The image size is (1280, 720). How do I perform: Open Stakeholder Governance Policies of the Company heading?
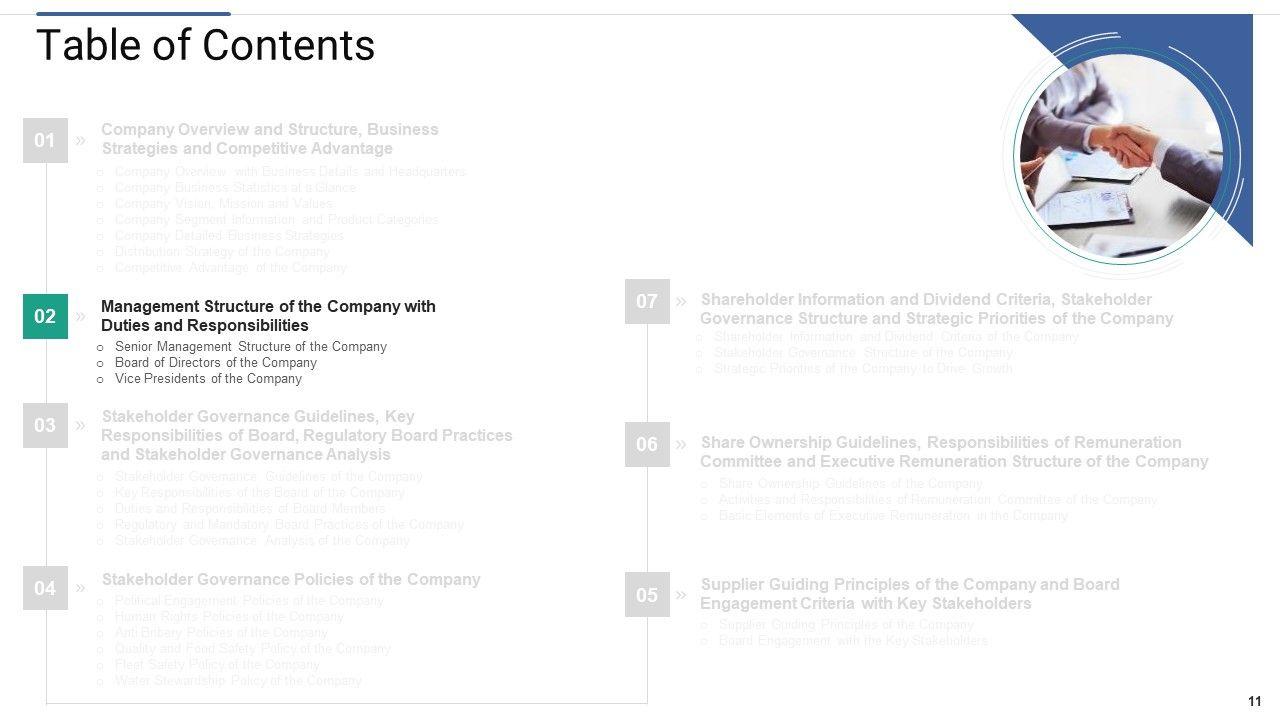(x=291, y=580)
